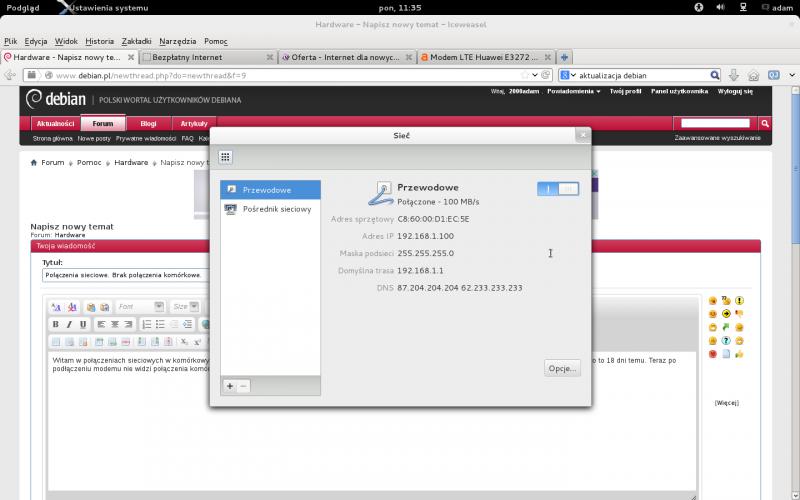Click the Tytuł text field
Screen dimensions: 800x500
(125, 274)
